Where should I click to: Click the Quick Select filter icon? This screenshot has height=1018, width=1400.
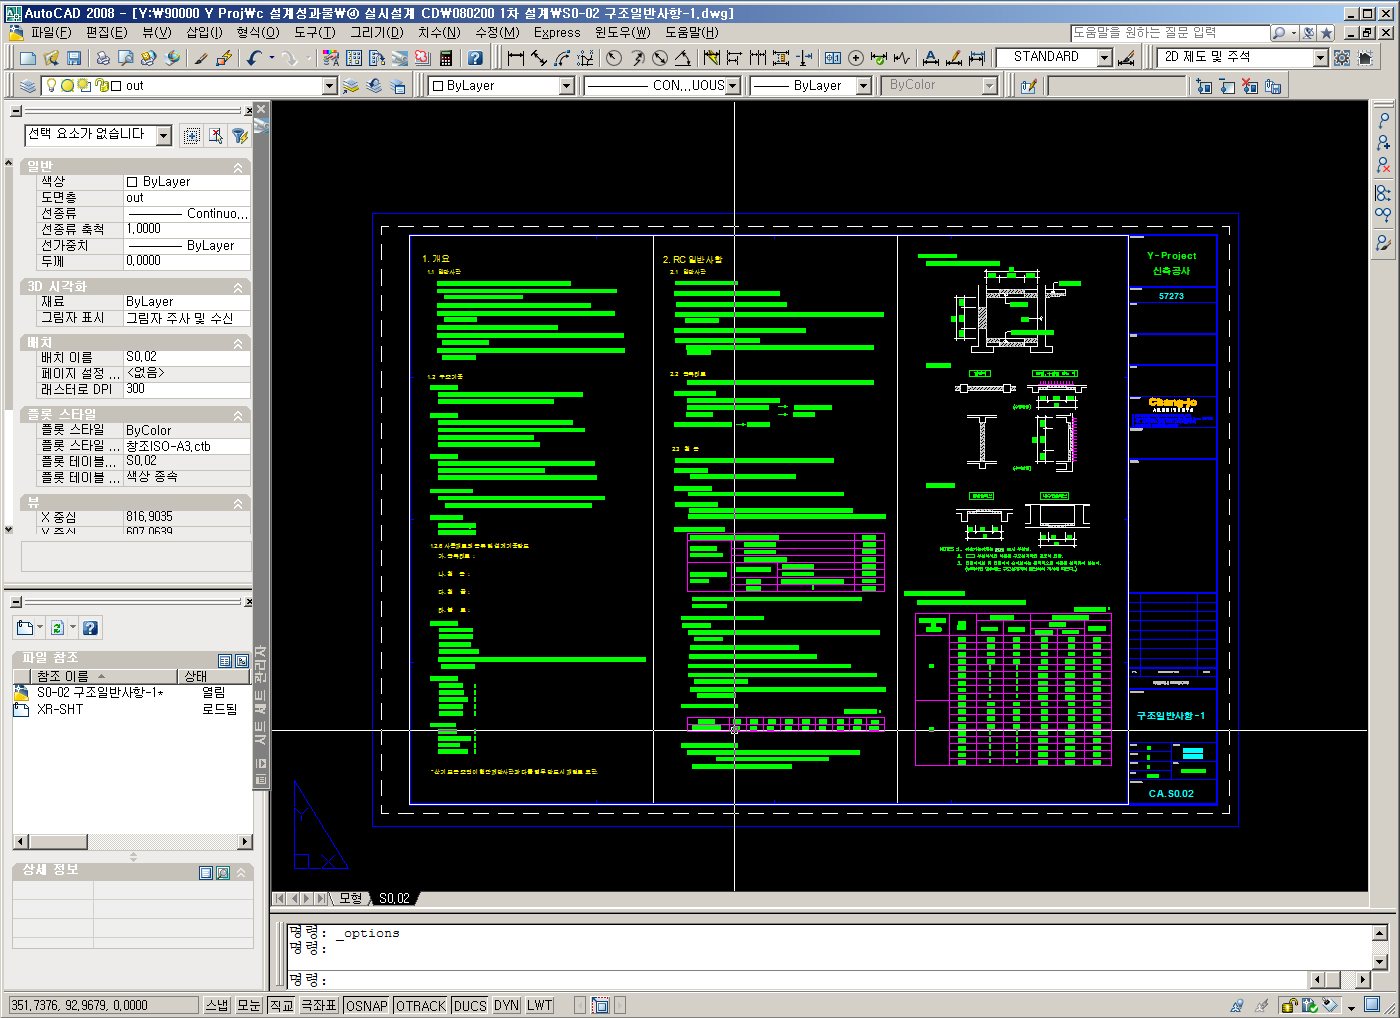point(239,135)
